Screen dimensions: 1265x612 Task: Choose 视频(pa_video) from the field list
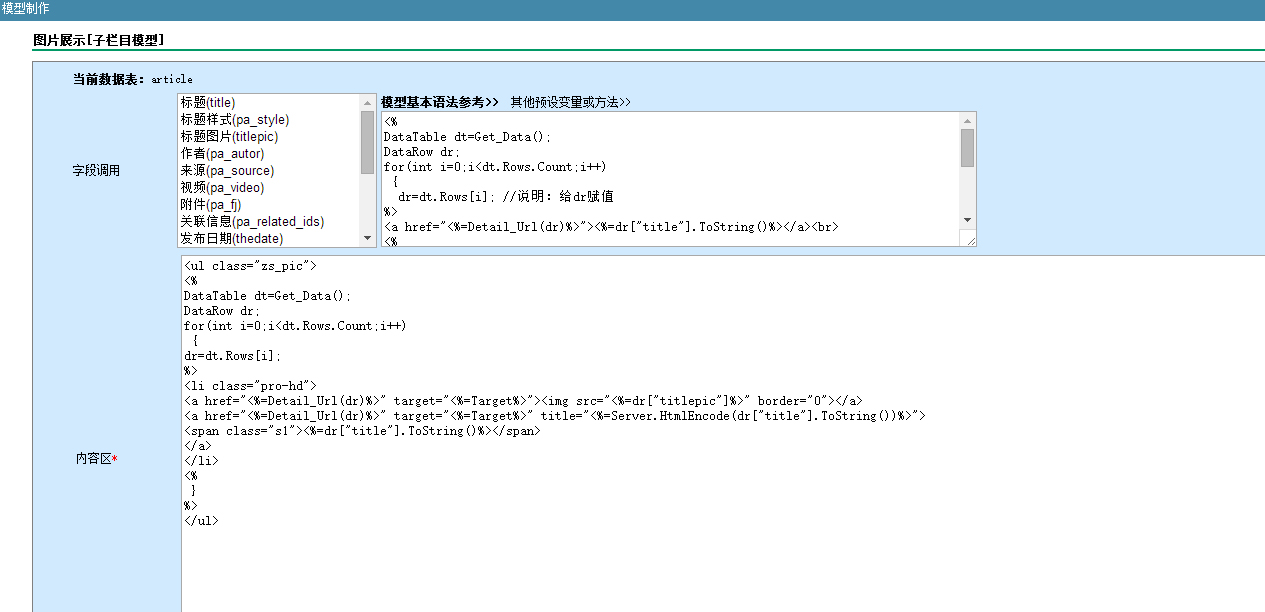pyautogui.click(x=222, y=187)
